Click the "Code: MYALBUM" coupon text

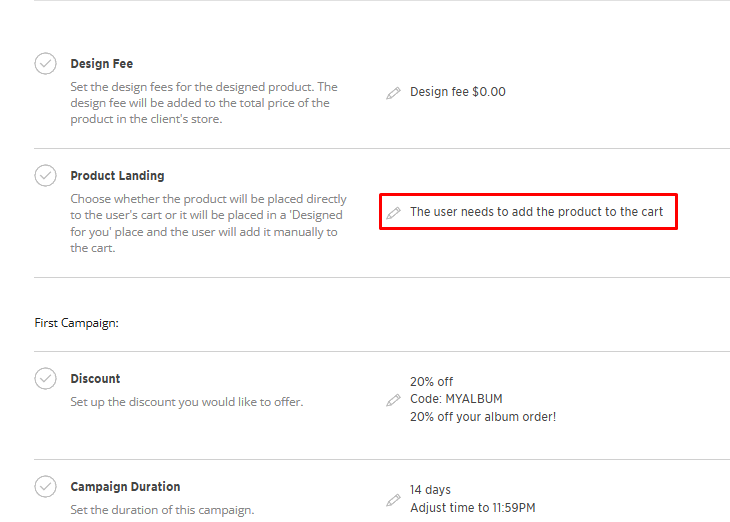tap(456, 399)
